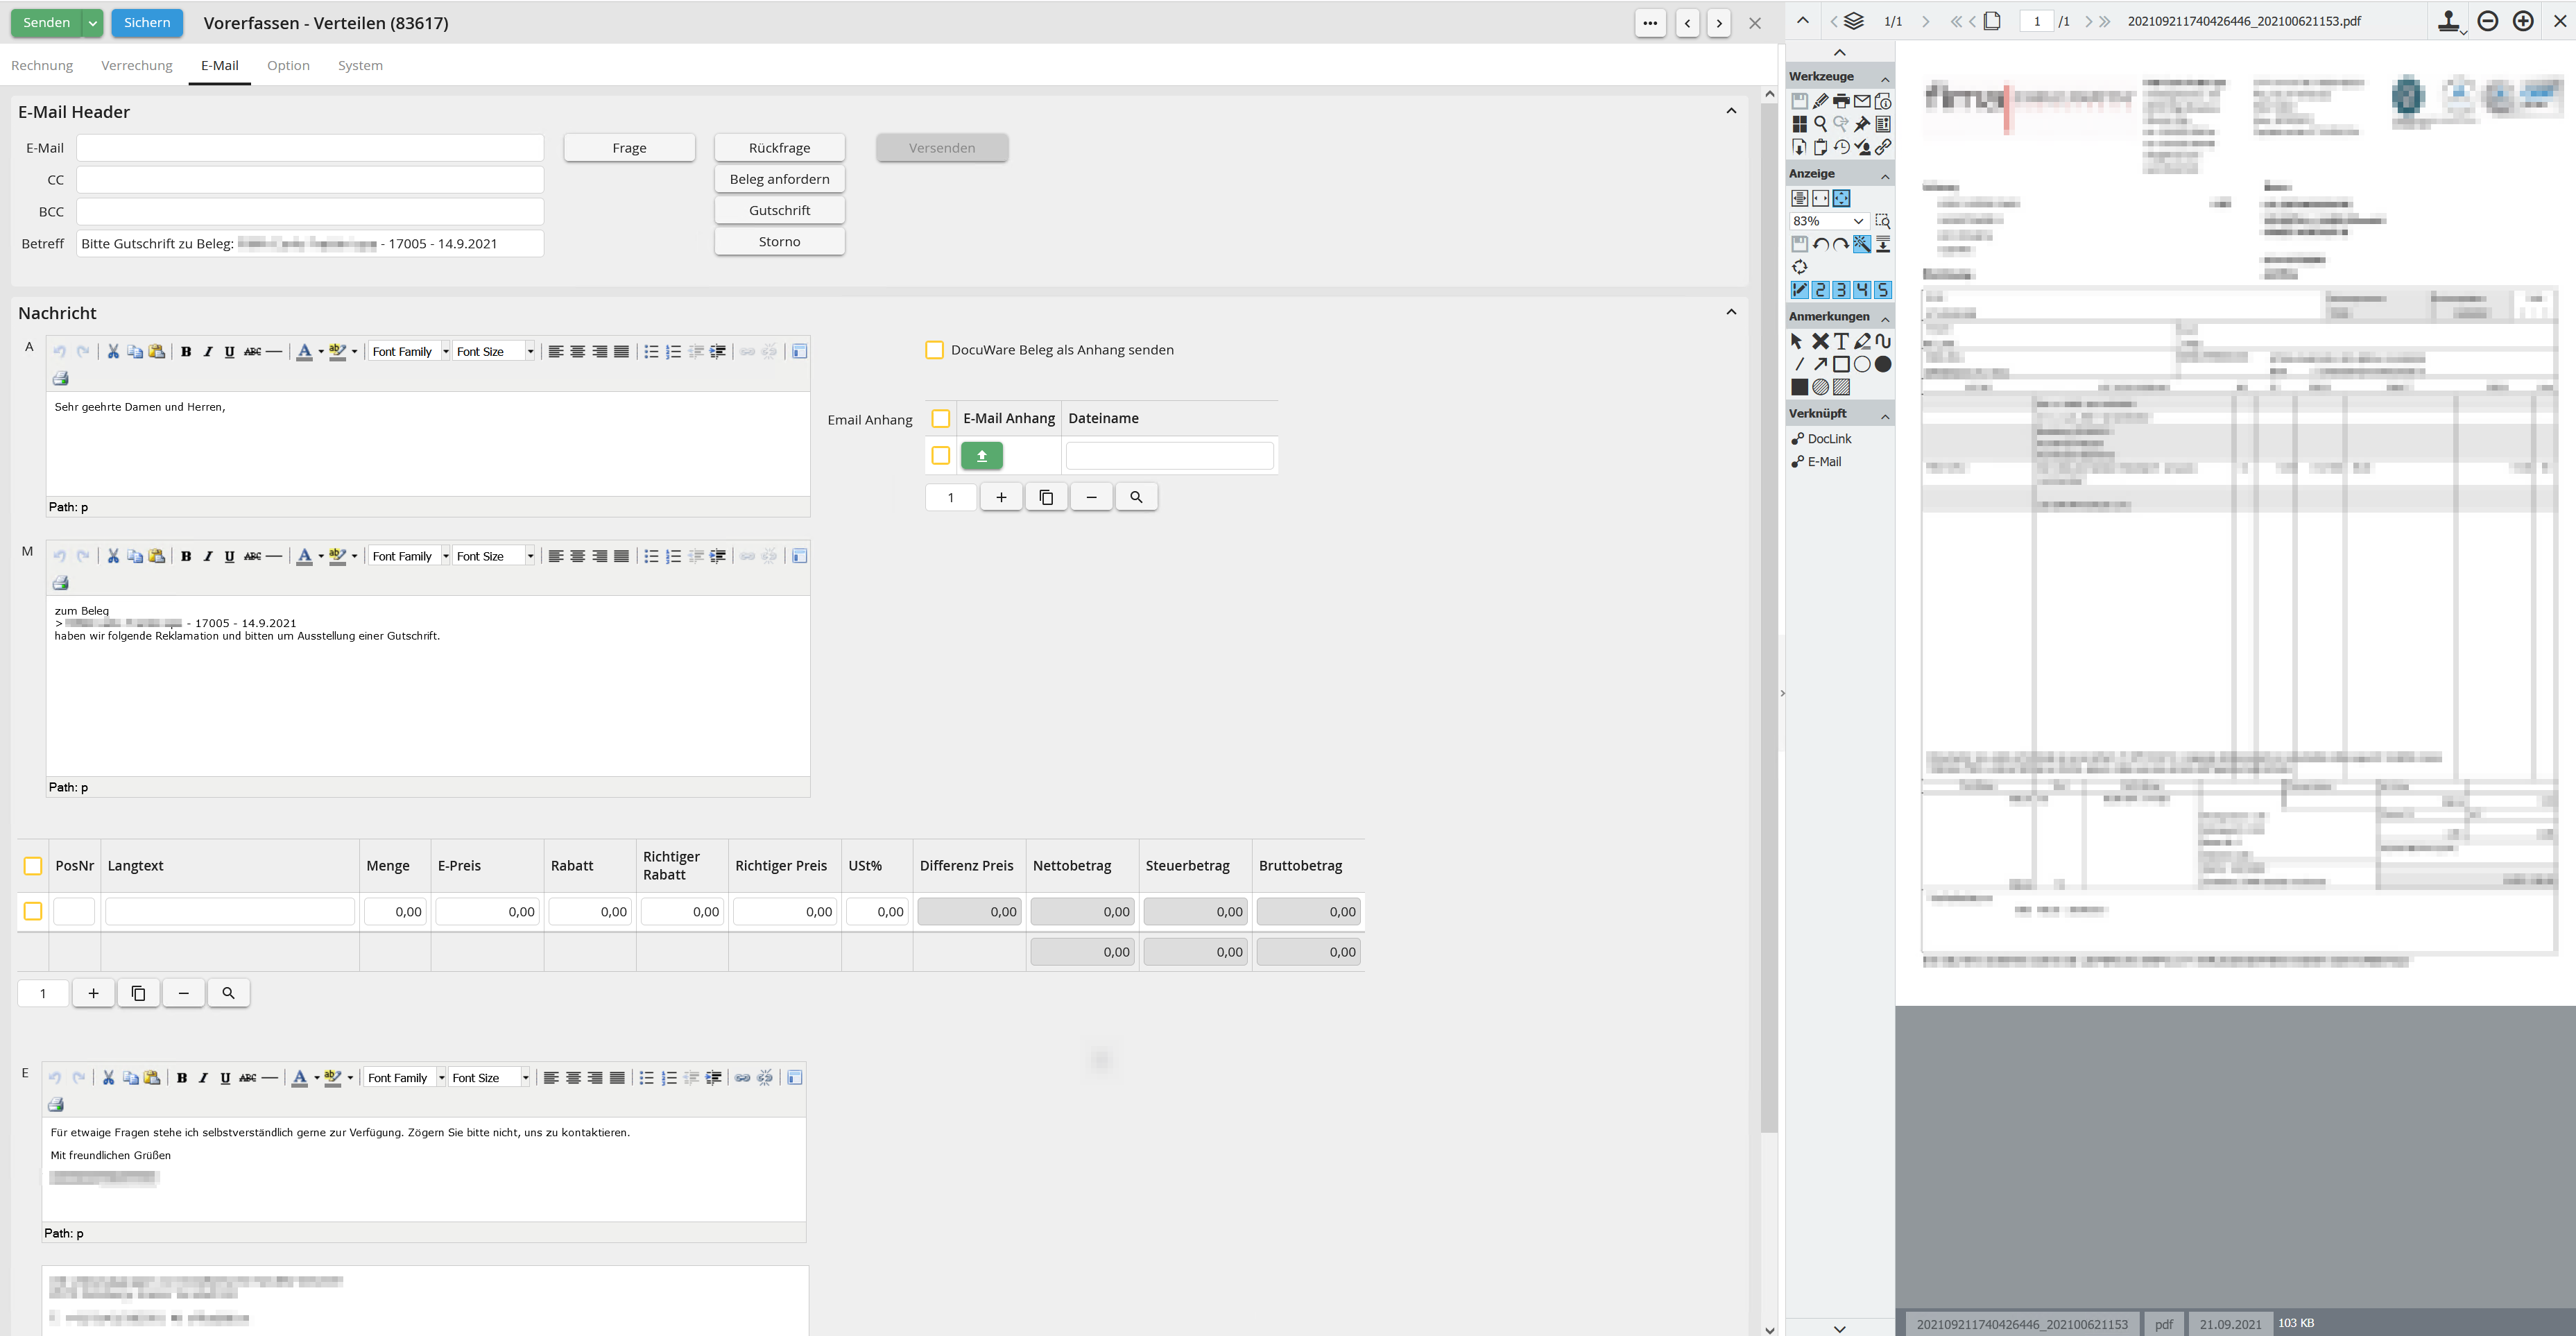
Task: Toggle annotation layer 2 in Anzeige
Action: [x=1820, y=290]
